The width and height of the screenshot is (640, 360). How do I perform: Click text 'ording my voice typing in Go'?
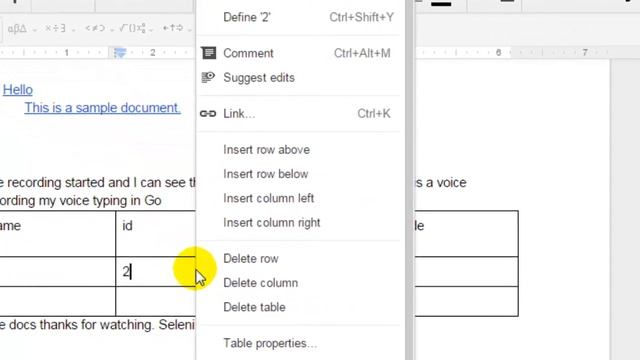click(80, 201)
